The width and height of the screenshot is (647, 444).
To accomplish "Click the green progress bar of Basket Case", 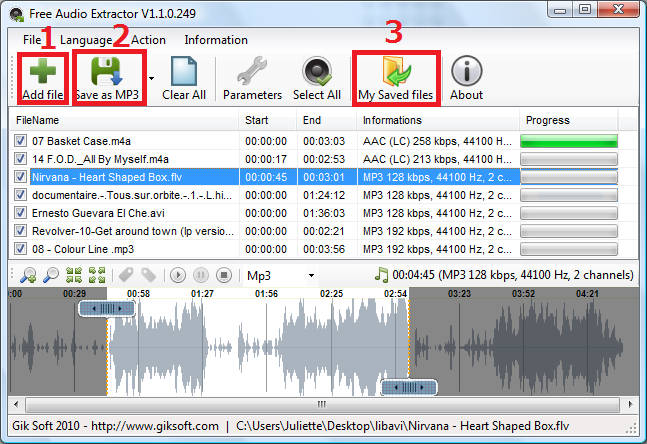I will [569, 141].
